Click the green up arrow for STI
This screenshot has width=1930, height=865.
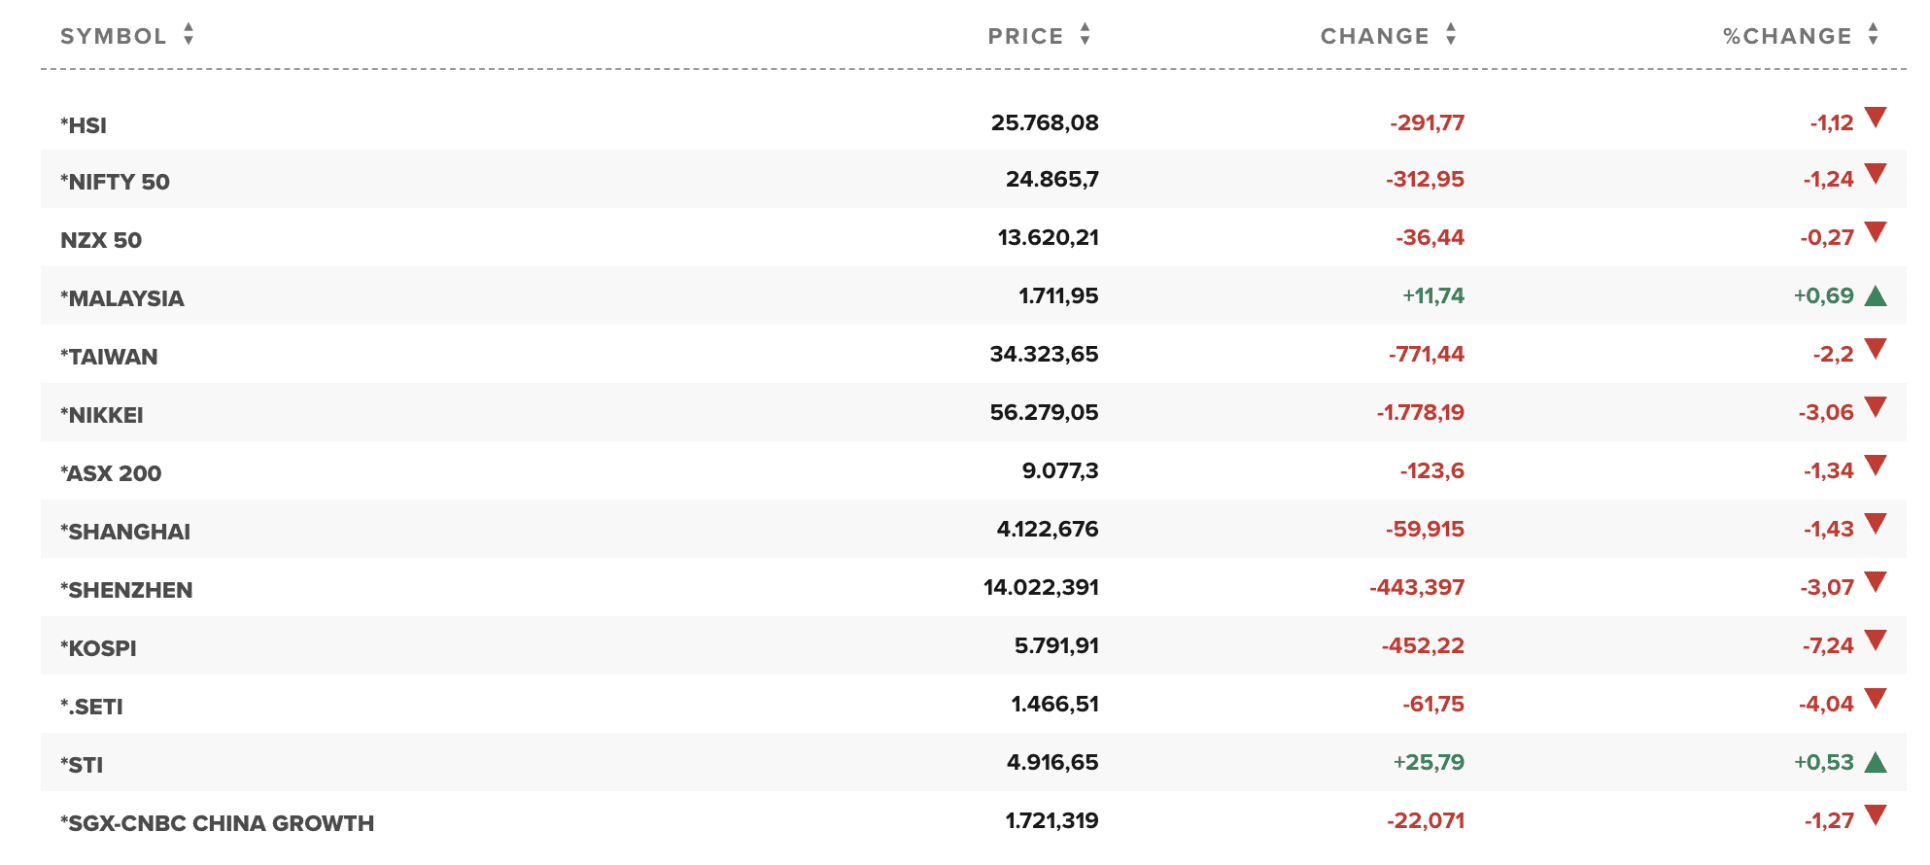[1876, 763]
